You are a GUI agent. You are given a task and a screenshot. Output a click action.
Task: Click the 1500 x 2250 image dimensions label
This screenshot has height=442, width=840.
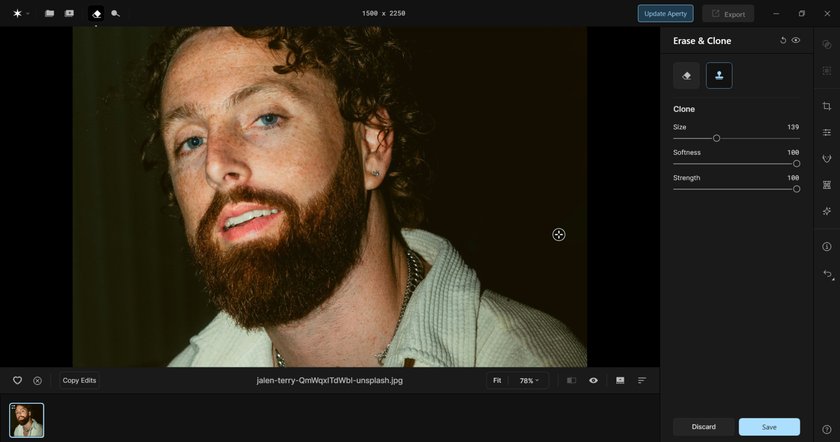(x=384, y=13)
